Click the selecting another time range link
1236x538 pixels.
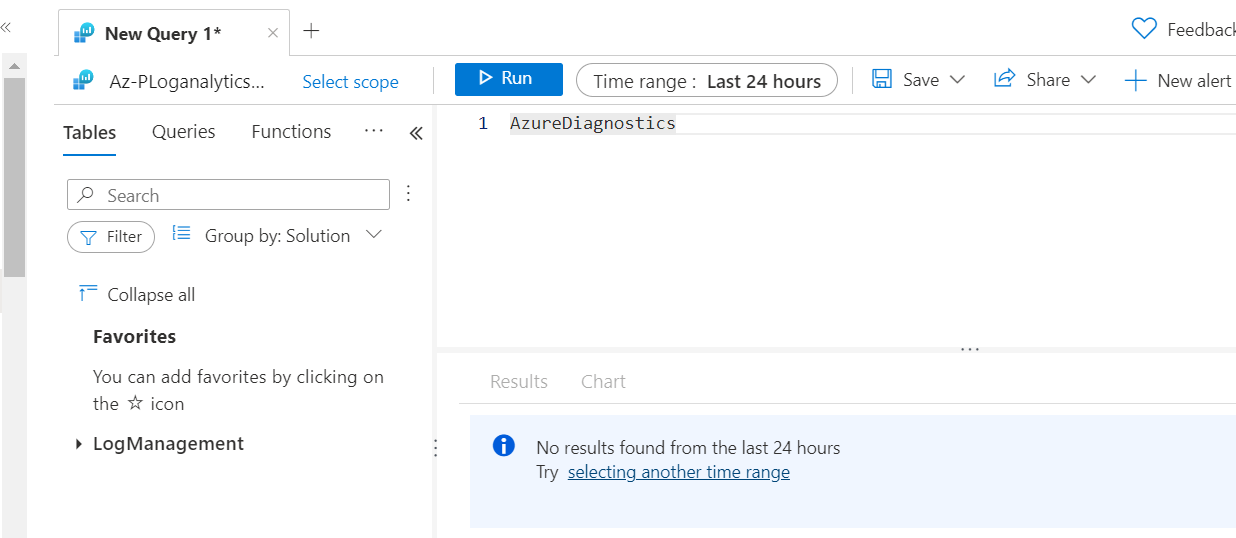pyautogui.click(x=679, y=472)
